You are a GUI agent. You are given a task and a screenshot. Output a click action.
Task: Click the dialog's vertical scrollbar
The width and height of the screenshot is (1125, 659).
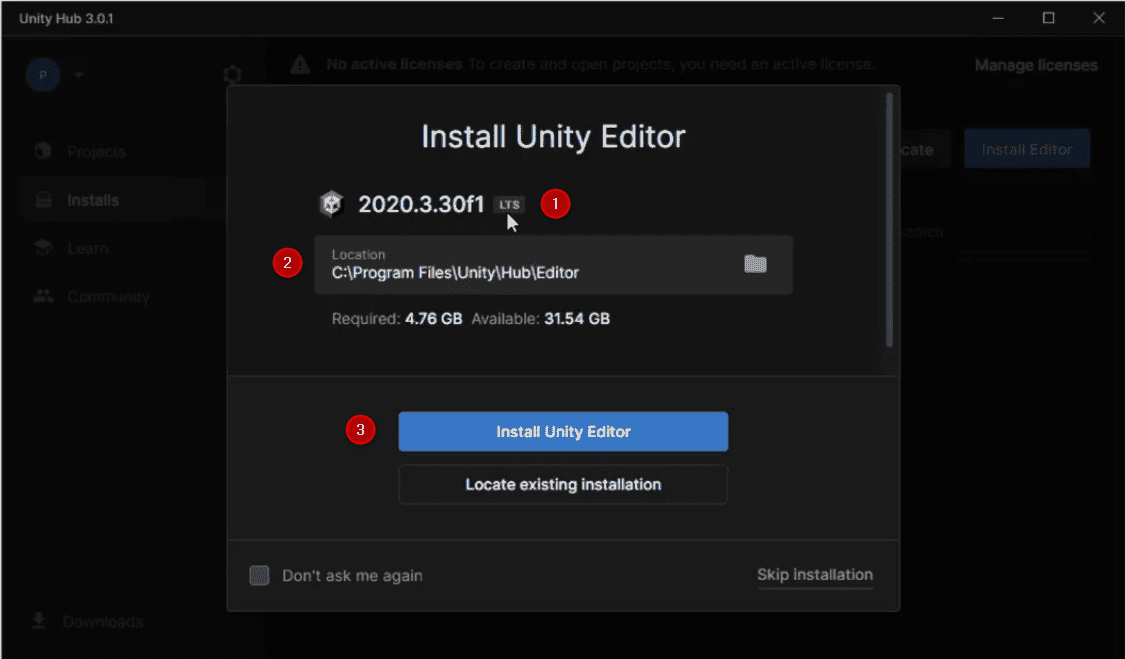click(890, 219)
